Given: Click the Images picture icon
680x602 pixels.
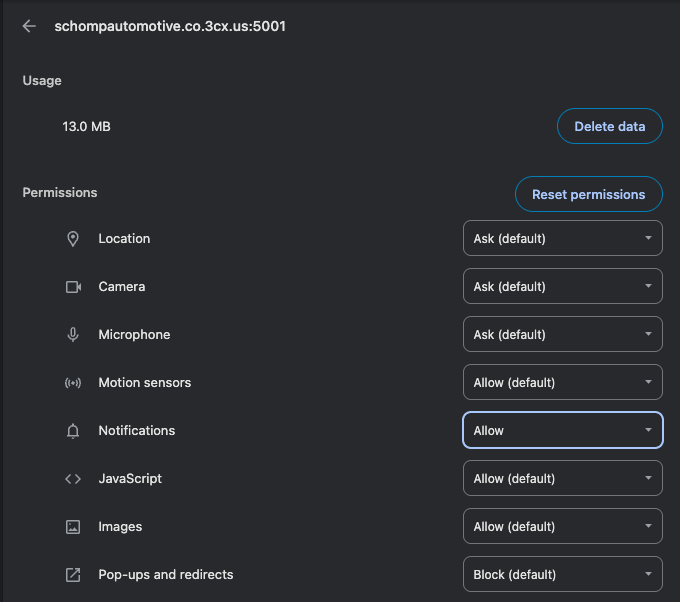Looking at the screenshot, I should coord(73,527).
